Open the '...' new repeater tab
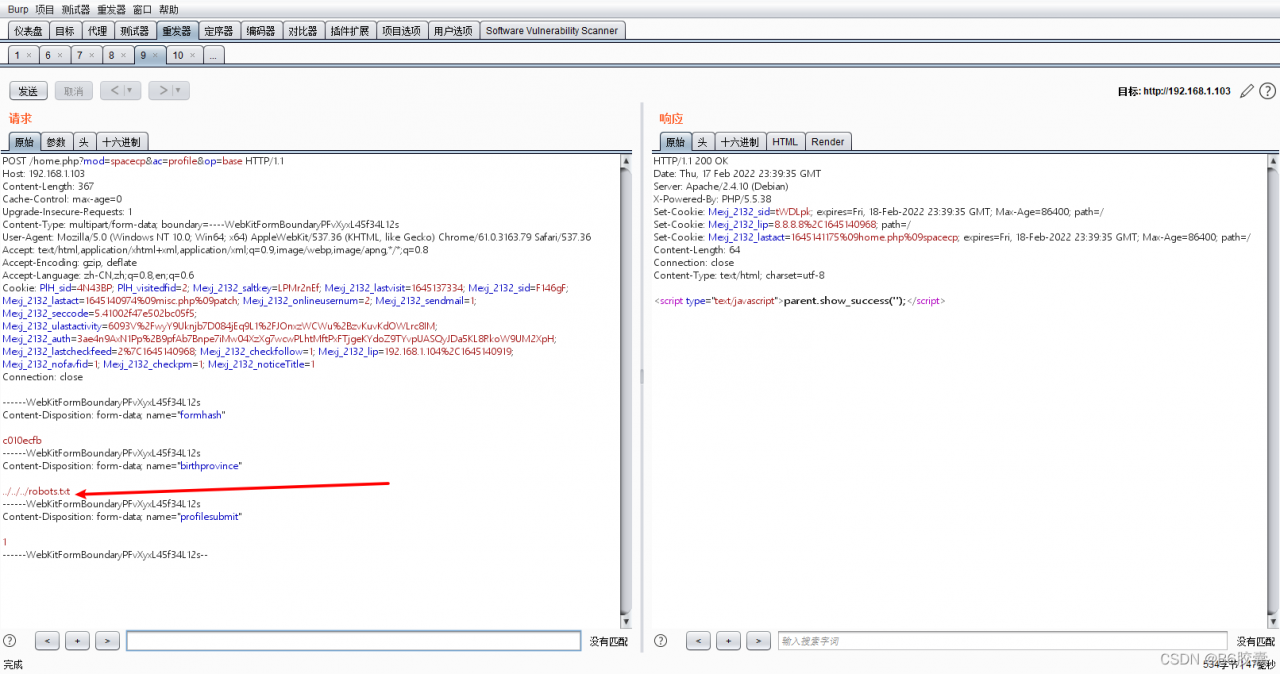The image size is (1280, 674). pos(213,55)
